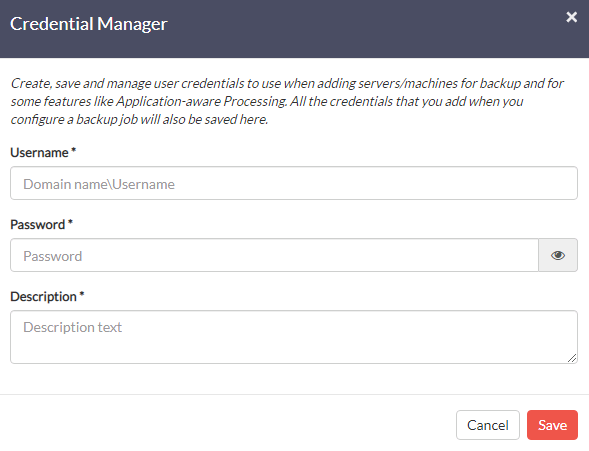Viewport: 589px width, 451px height.
Task: Toggle password visibility with the eye icon
Action: [558, 255]
